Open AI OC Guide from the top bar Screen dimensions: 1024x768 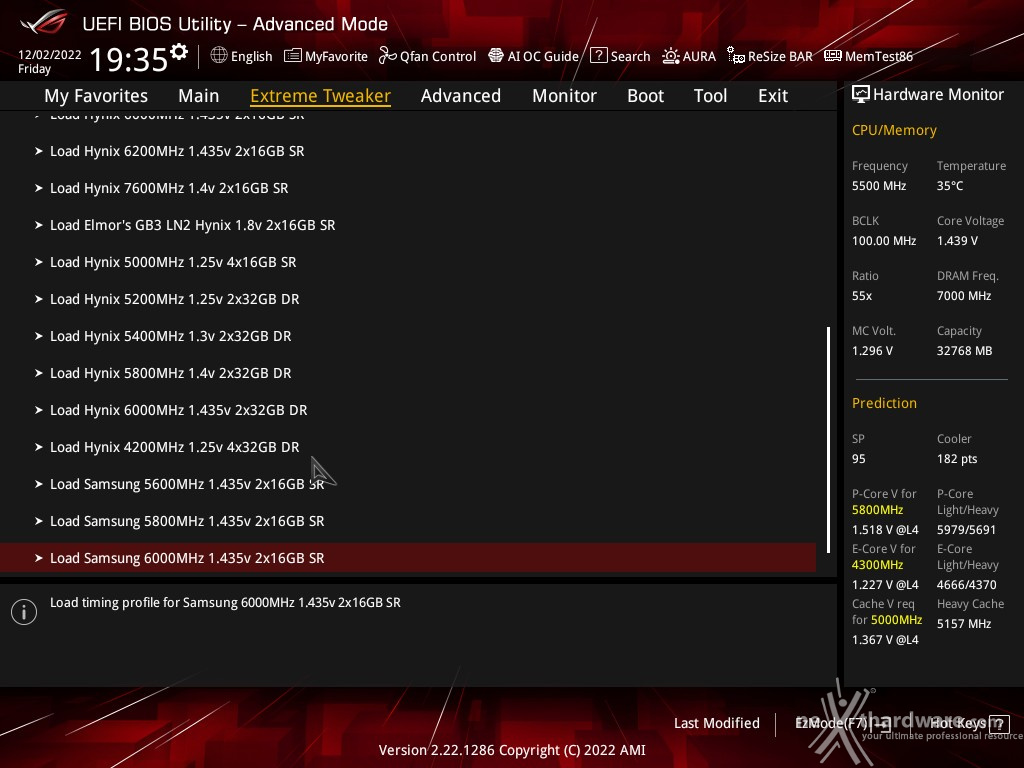[543, 56]
